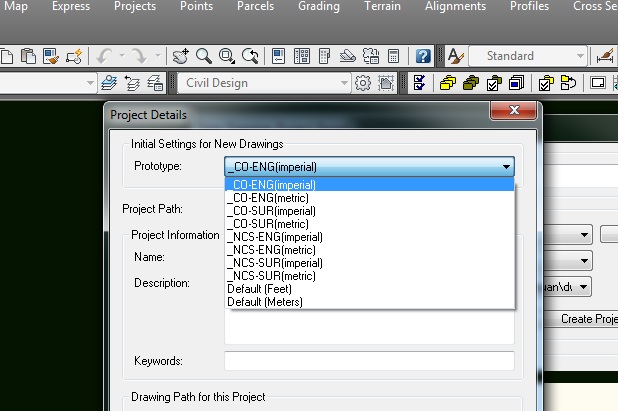618x411 pixels.
Task: Click the Layer Properties Manager icon
Action: [109, 83]
